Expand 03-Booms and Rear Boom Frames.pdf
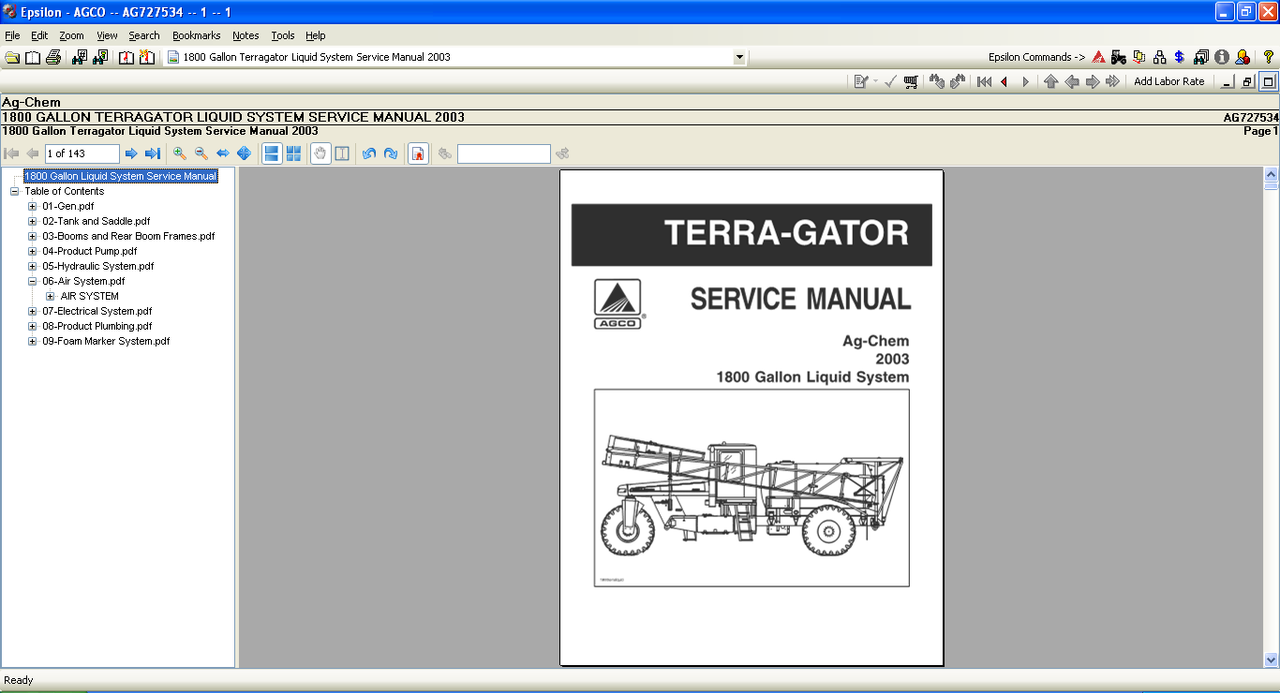1280x693 pixels. [33, 236]
